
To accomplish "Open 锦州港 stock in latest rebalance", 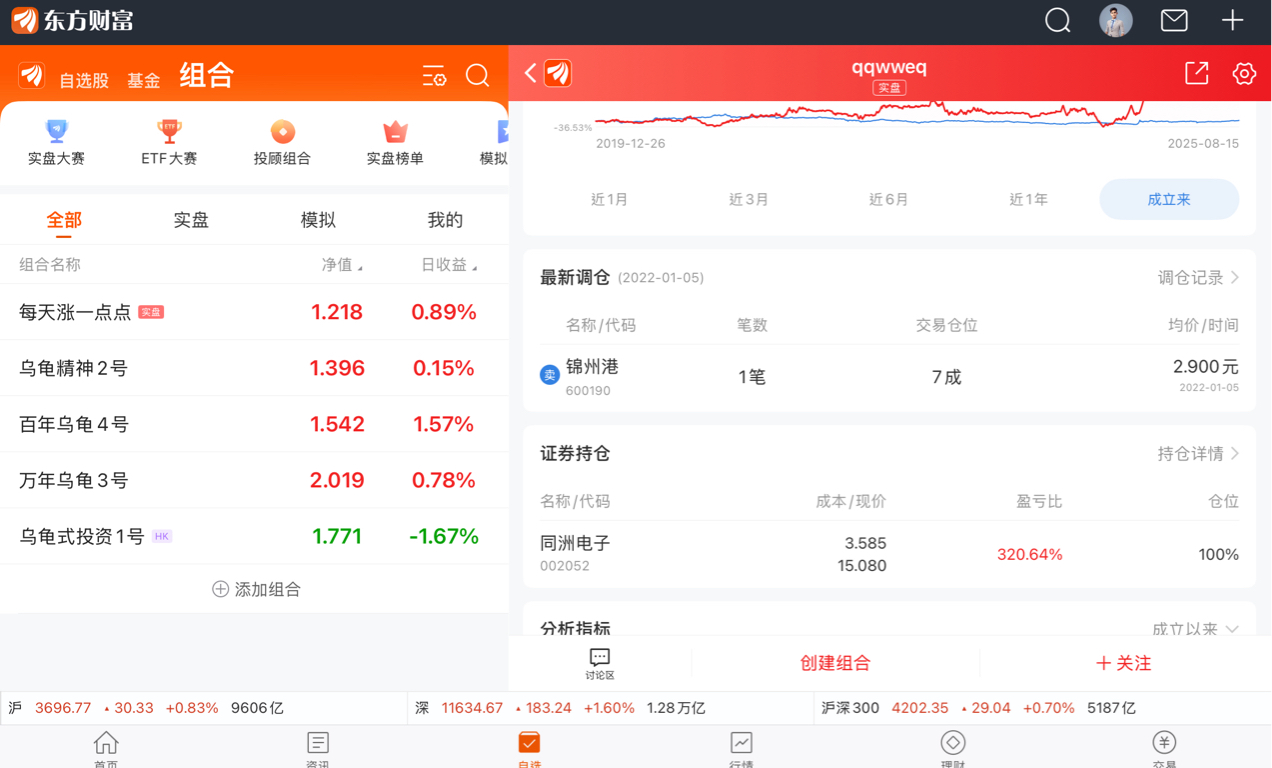I will point(889,377).
